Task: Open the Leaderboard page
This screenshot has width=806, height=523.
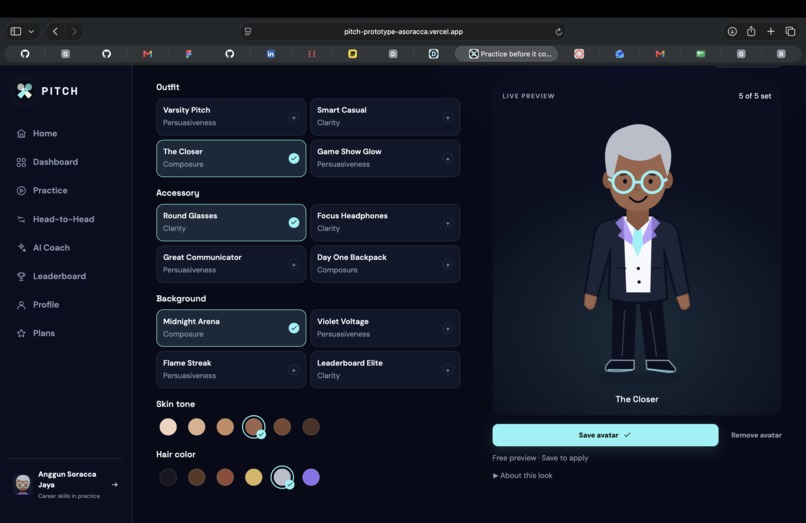Action: (51, 276)
